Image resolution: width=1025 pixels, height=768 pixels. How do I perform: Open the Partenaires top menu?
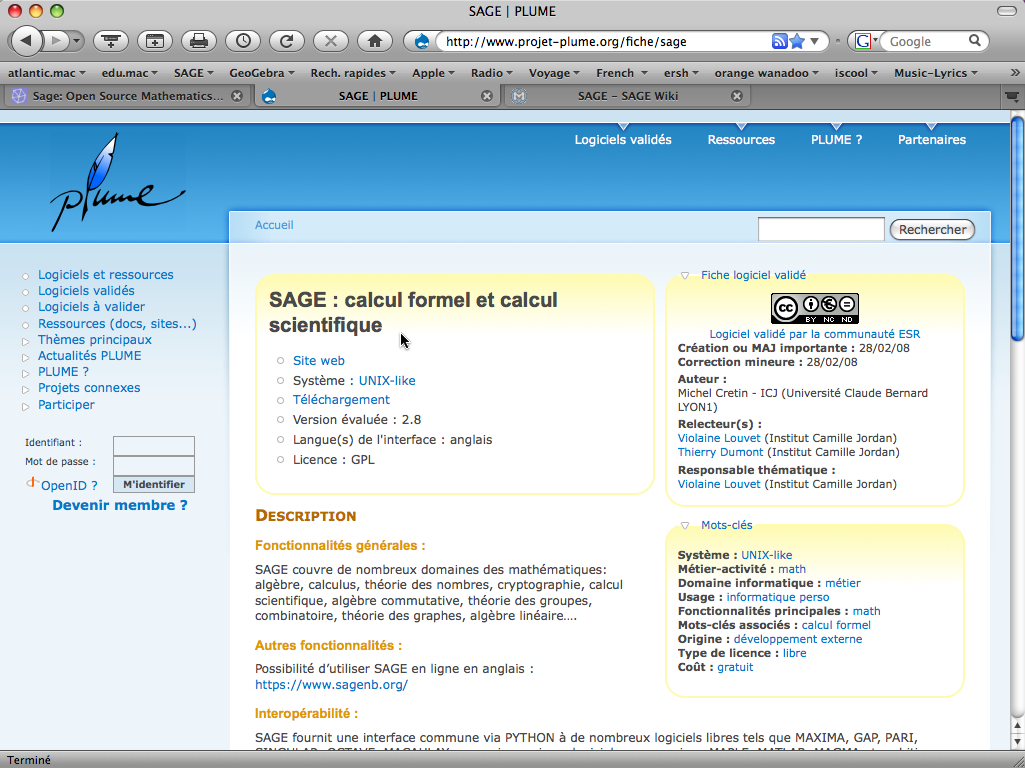coord(932,139)
